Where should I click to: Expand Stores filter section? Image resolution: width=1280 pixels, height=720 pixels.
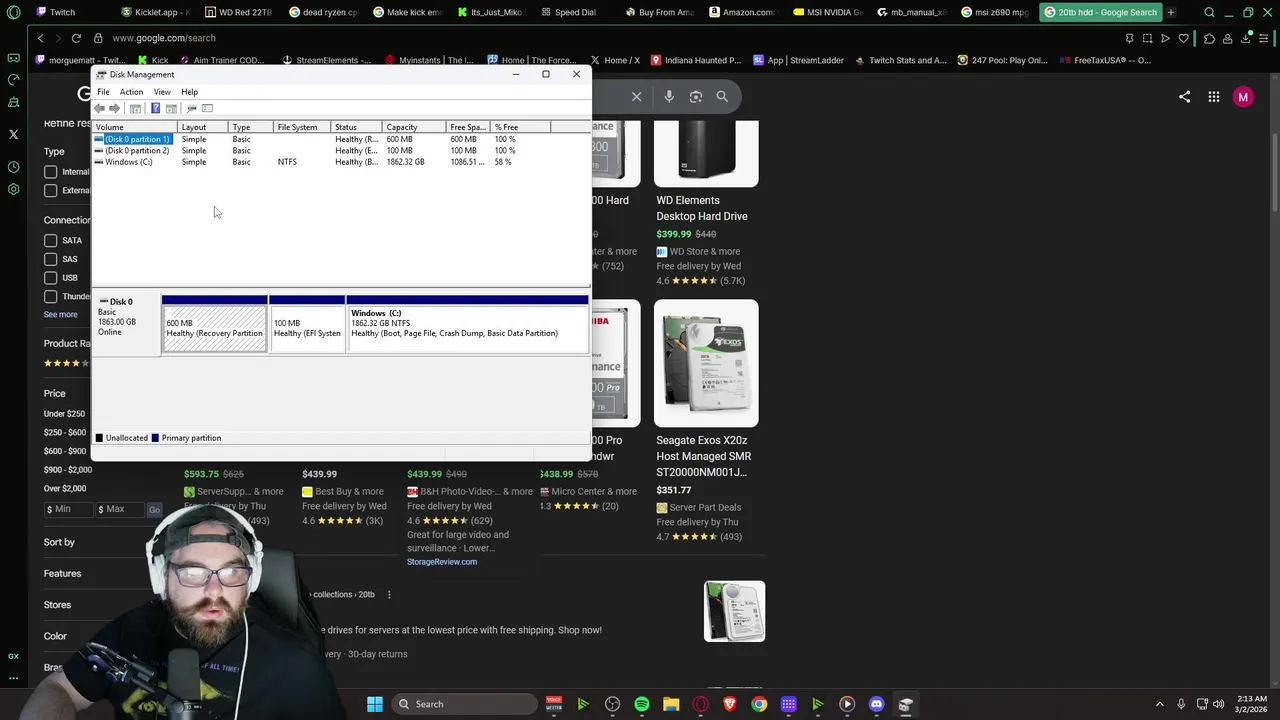(57, 605)
